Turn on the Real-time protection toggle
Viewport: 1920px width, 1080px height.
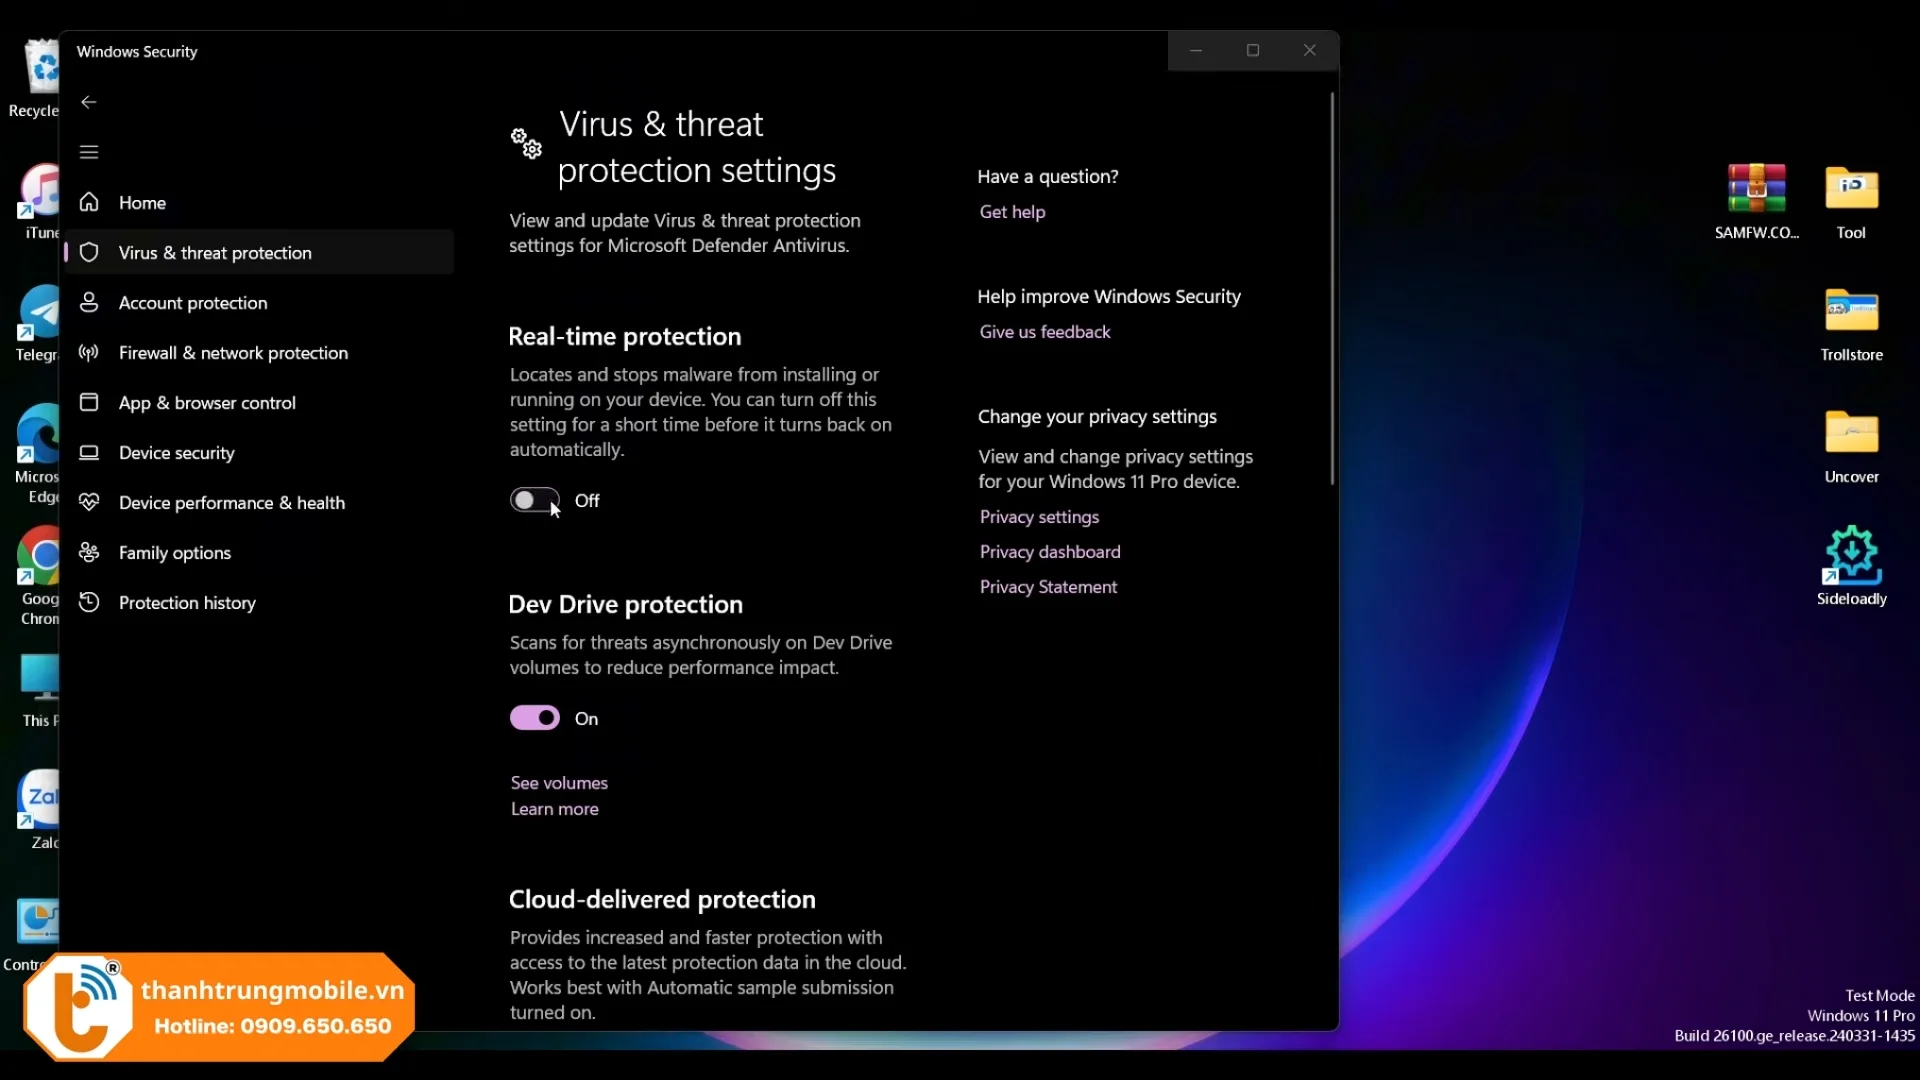(x=534, y=500)
